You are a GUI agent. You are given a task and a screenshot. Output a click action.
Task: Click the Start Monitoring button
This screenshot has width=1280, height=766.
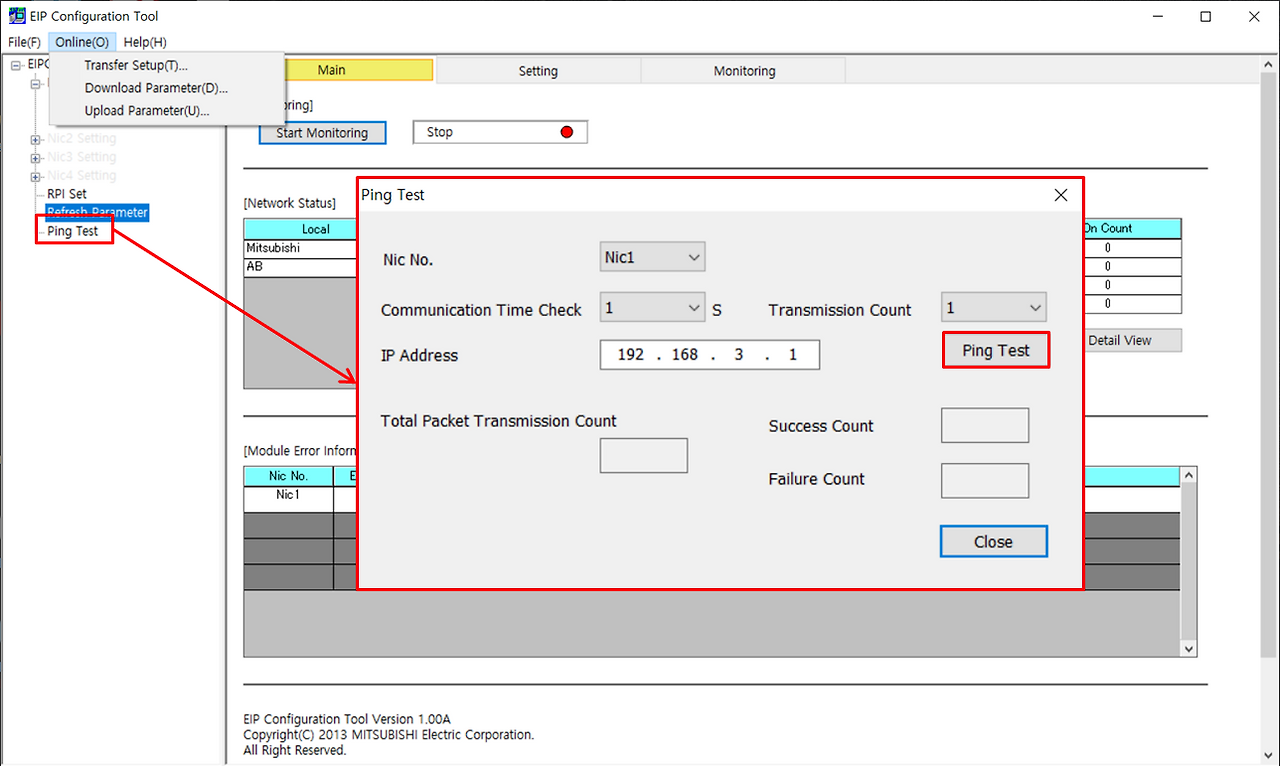point(322,131)
